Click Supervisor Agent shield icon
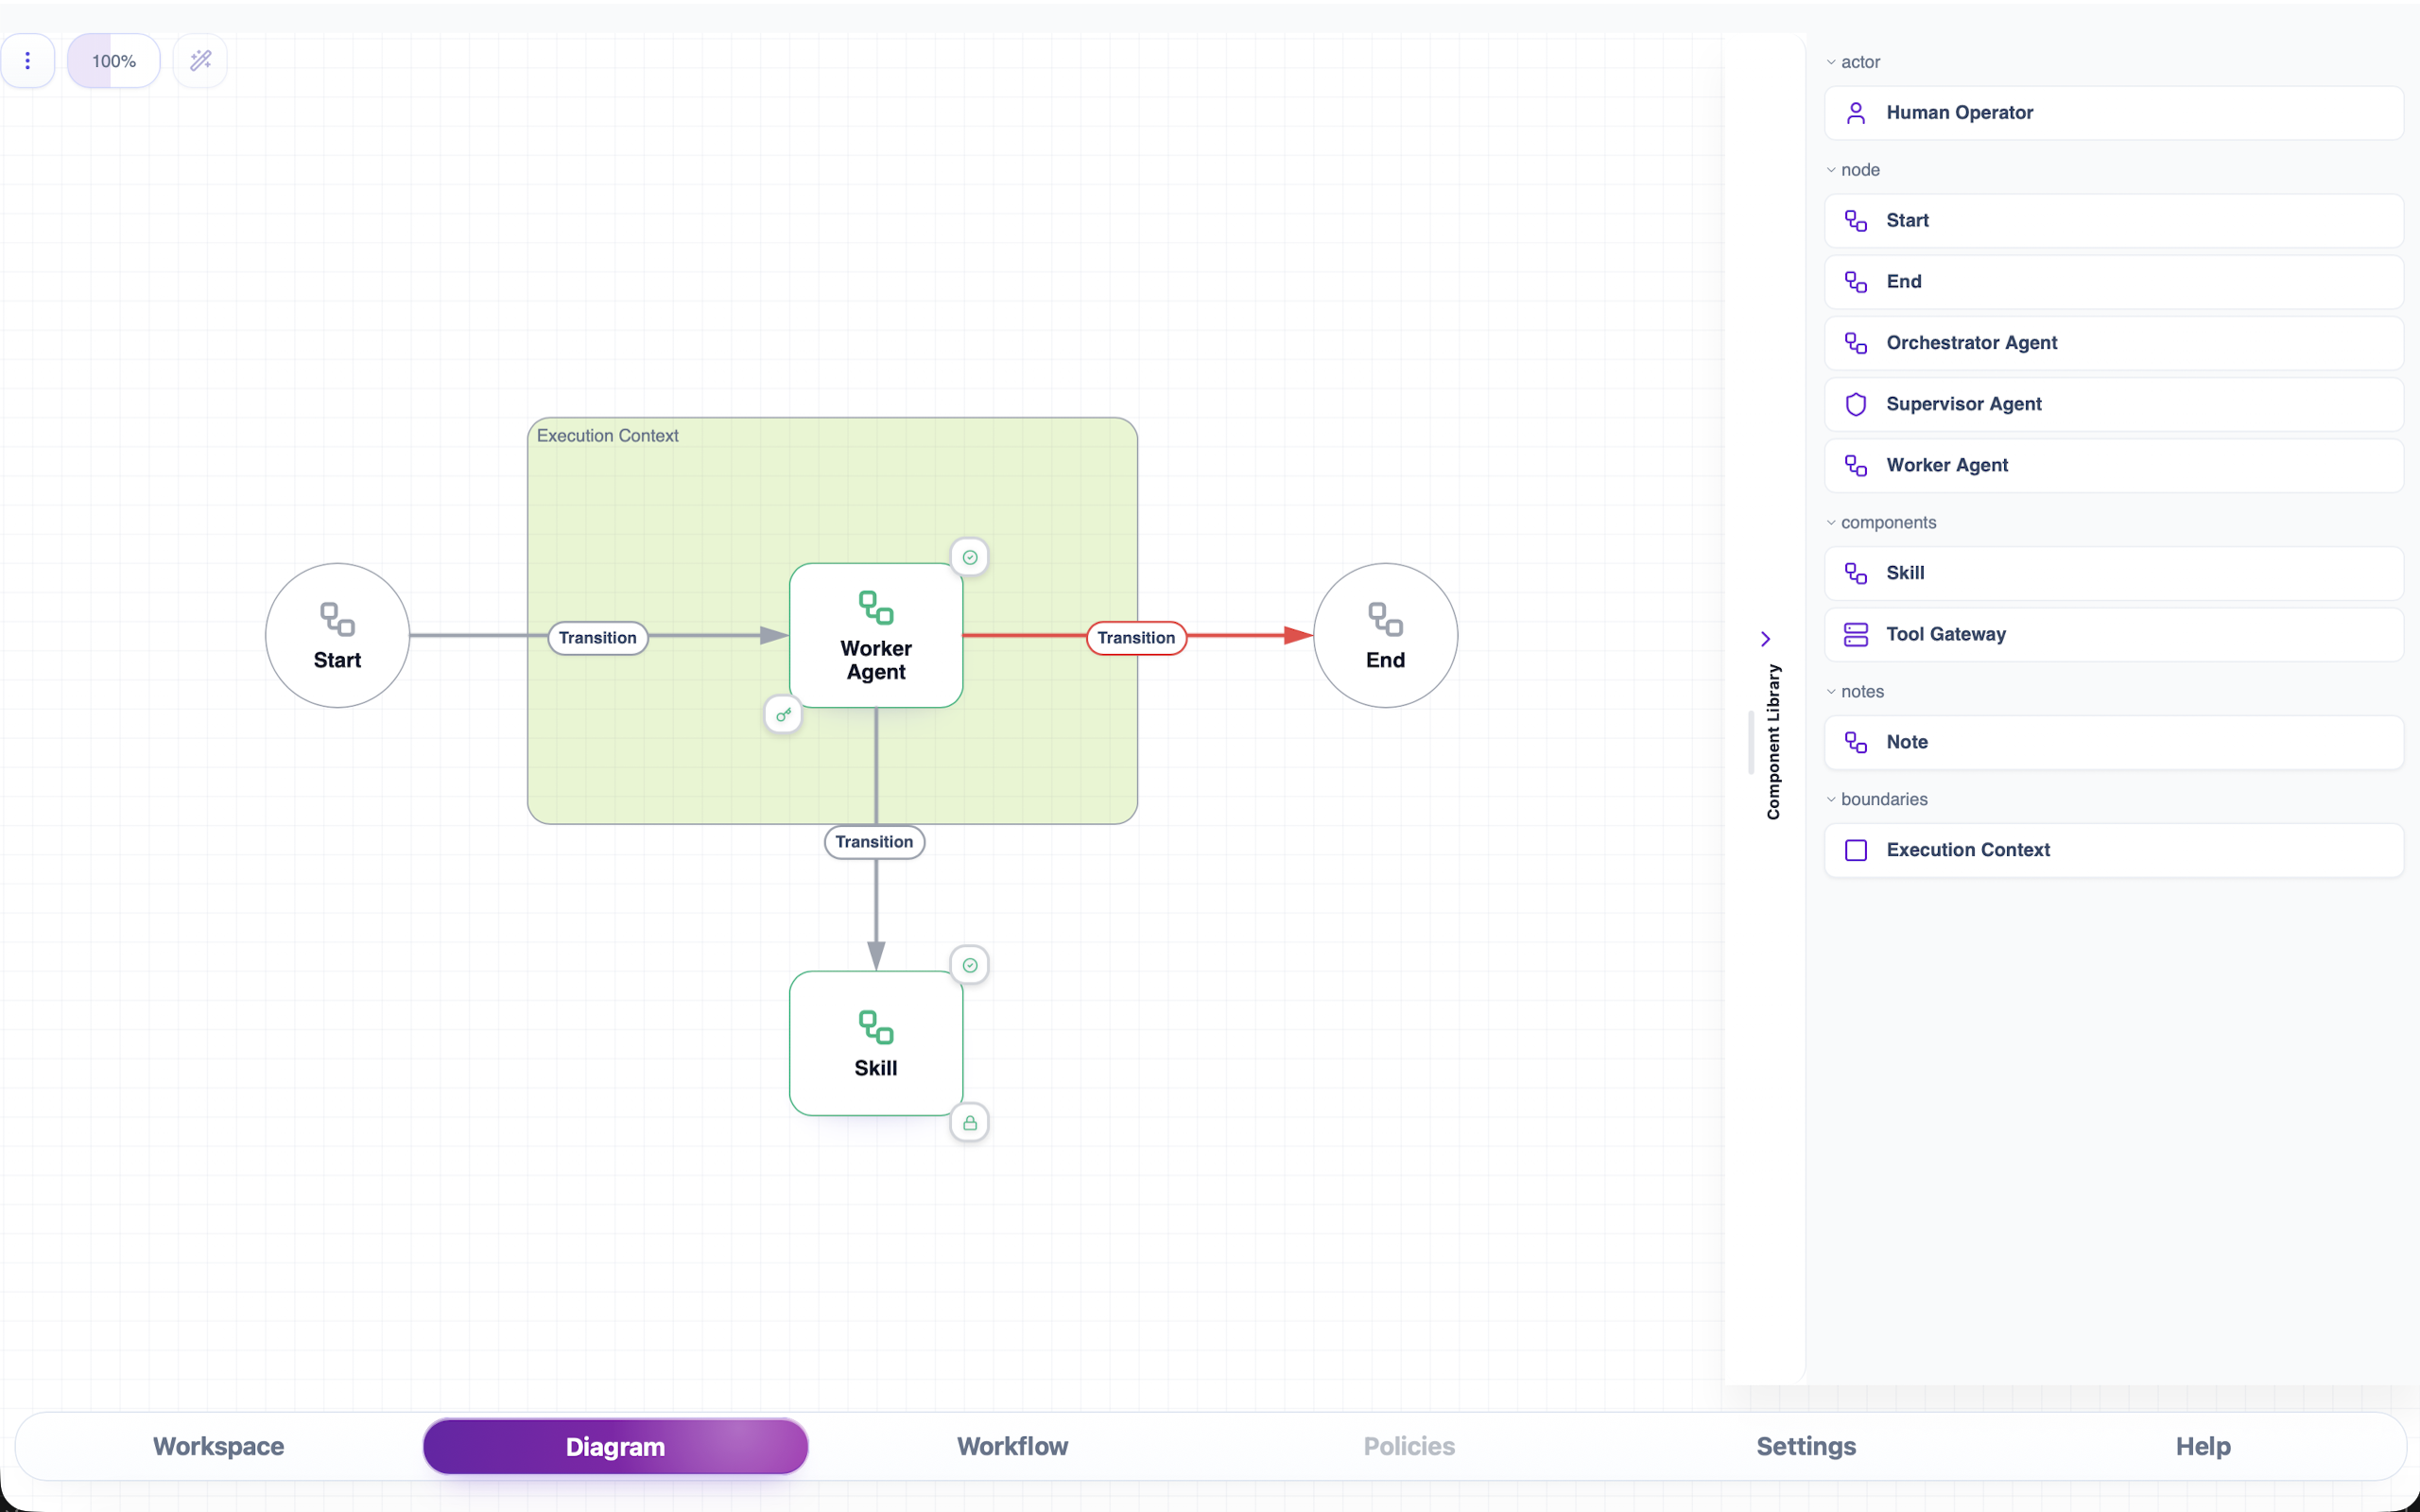Screen dimensions: 2420x1512 (x=1856, y=404)
